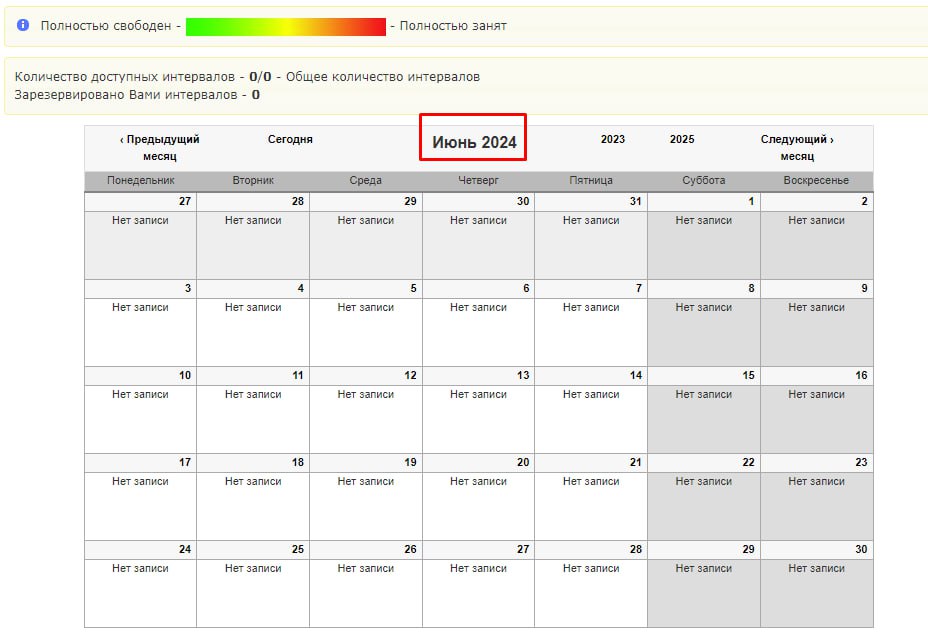Go to next month (Следующий месяц)

[x=797, y=147]
